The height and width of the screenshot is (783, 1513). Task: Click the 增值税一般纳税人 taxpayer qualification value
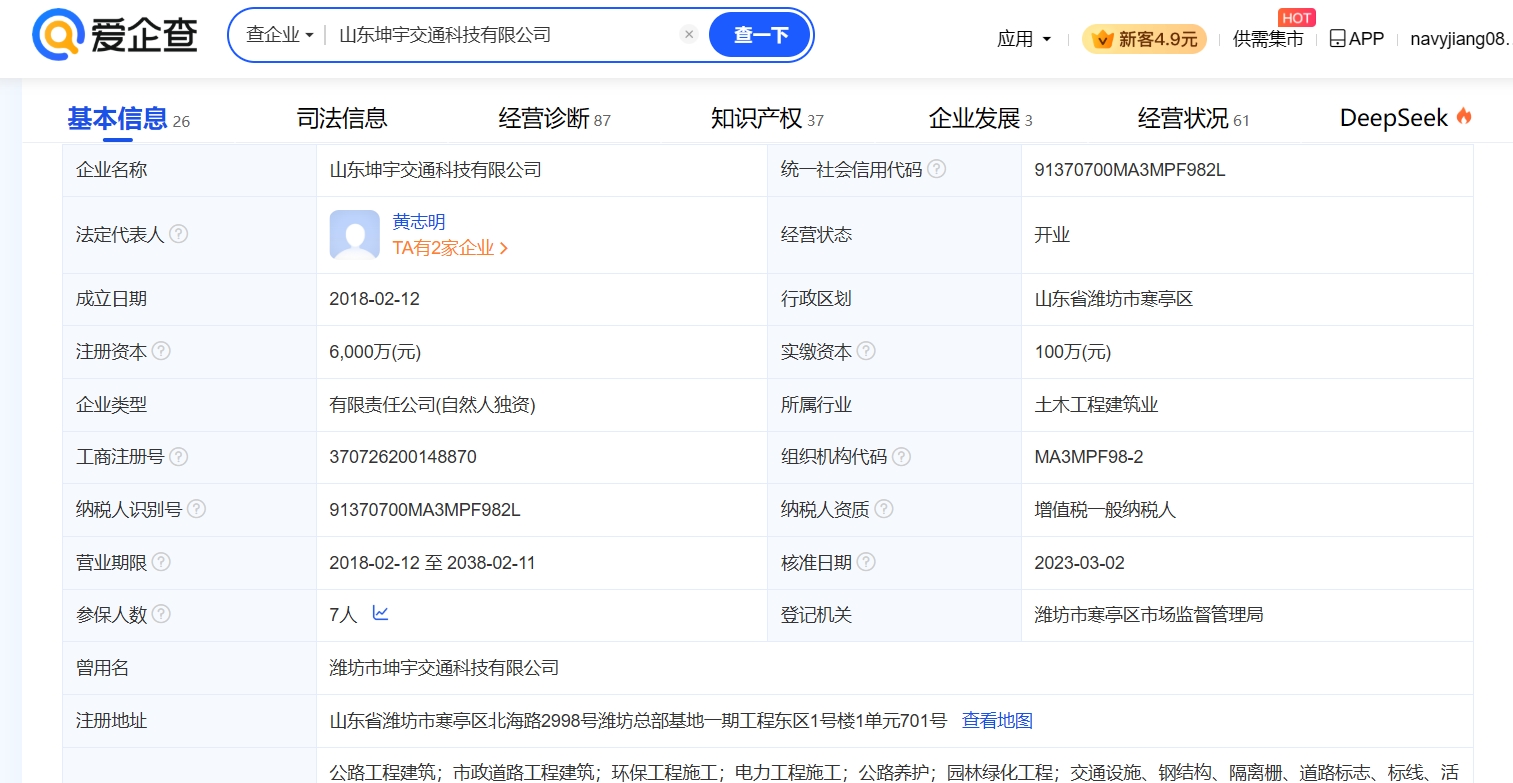click(x=1105, y=510)
